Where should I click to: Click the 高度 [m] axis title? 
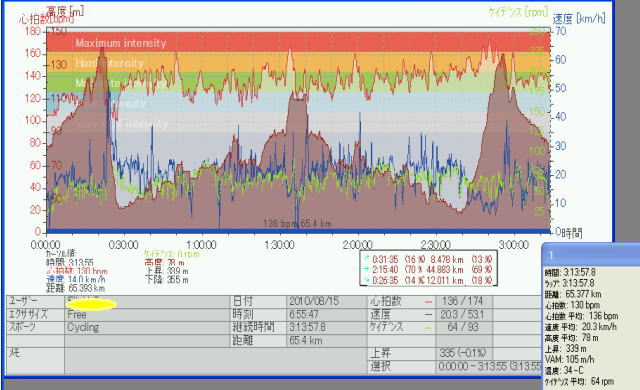(65, 10)
